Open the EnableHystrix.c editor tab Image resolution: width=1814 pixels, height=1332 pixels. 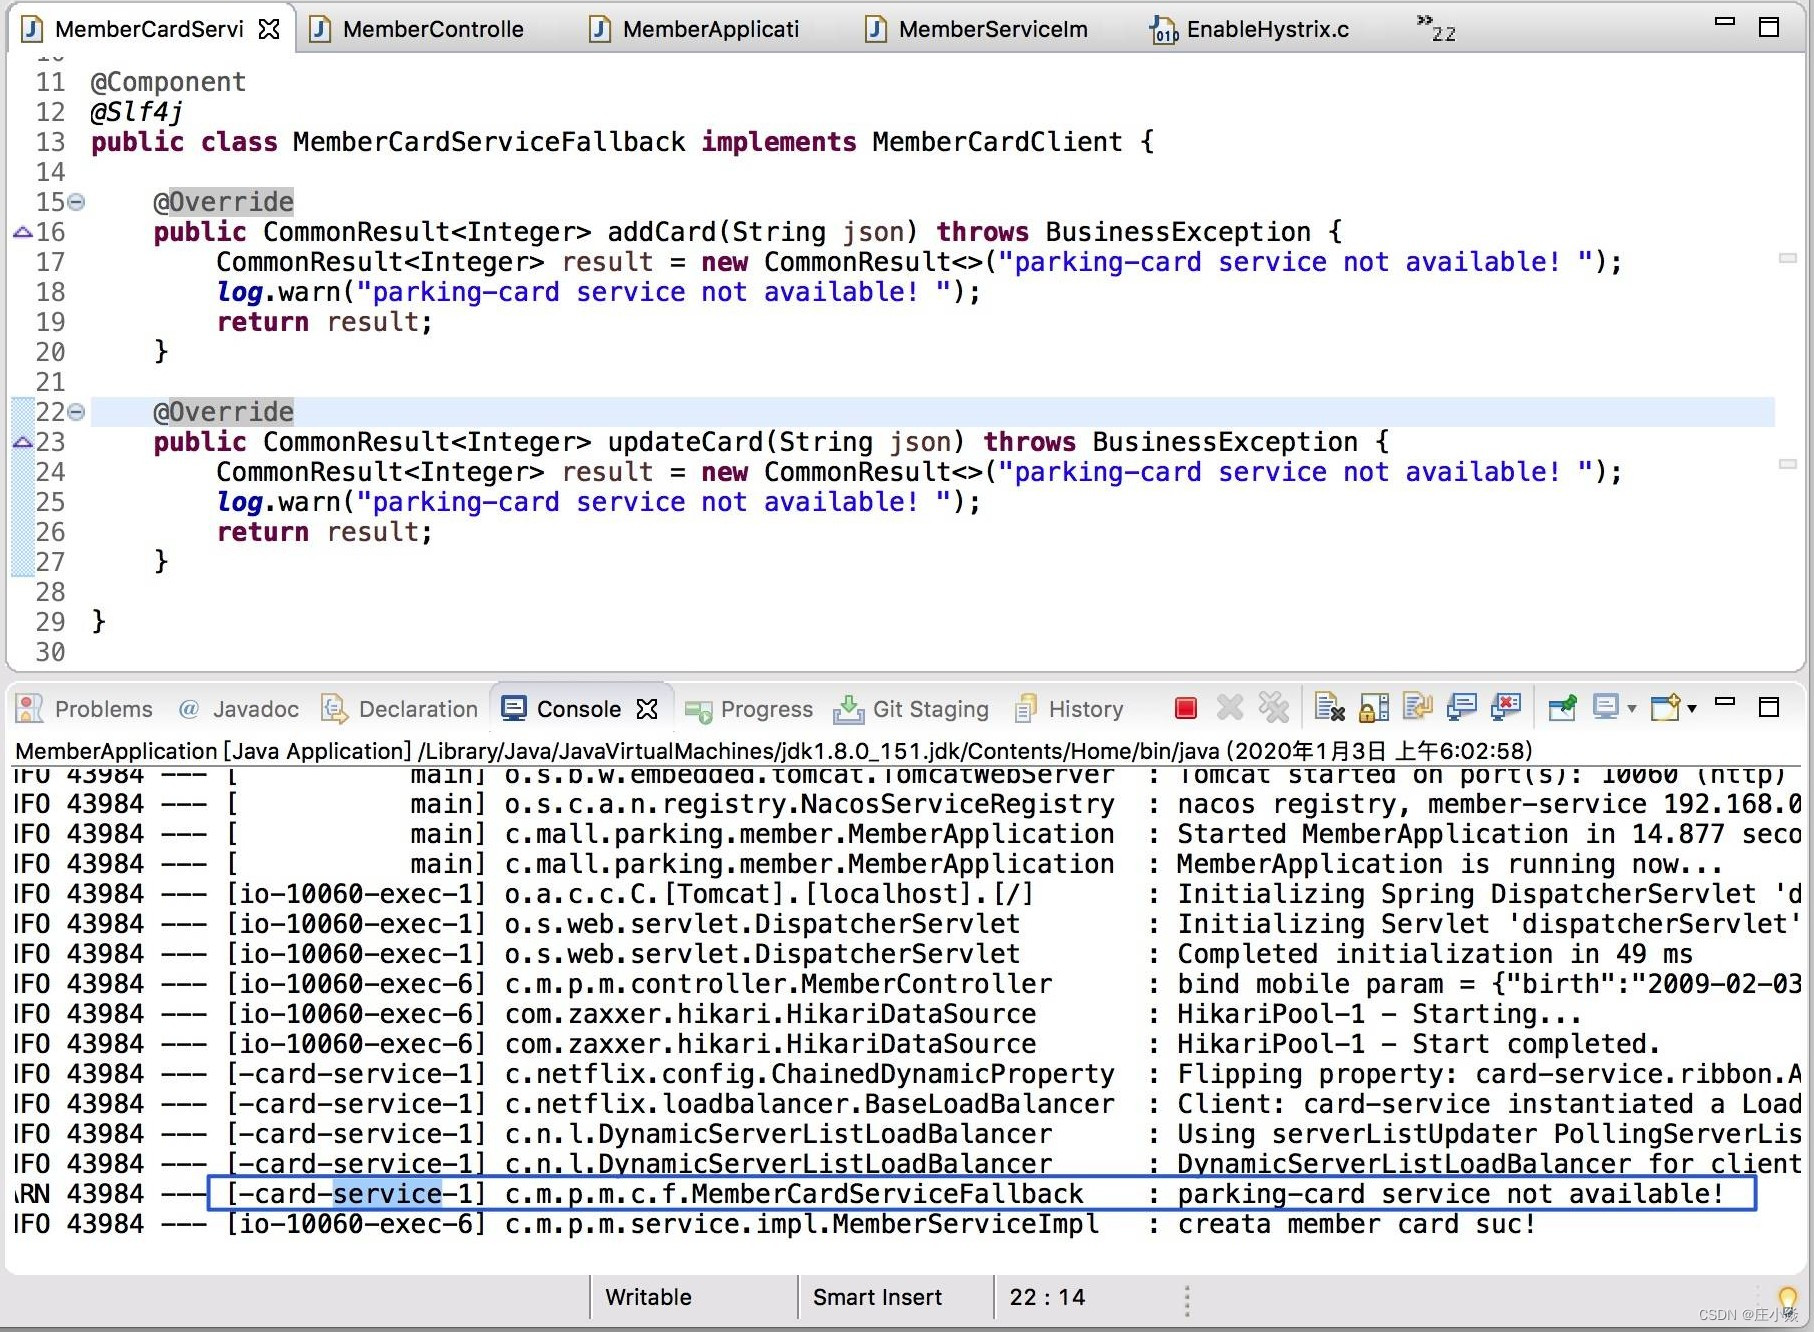click(1250, 29)
